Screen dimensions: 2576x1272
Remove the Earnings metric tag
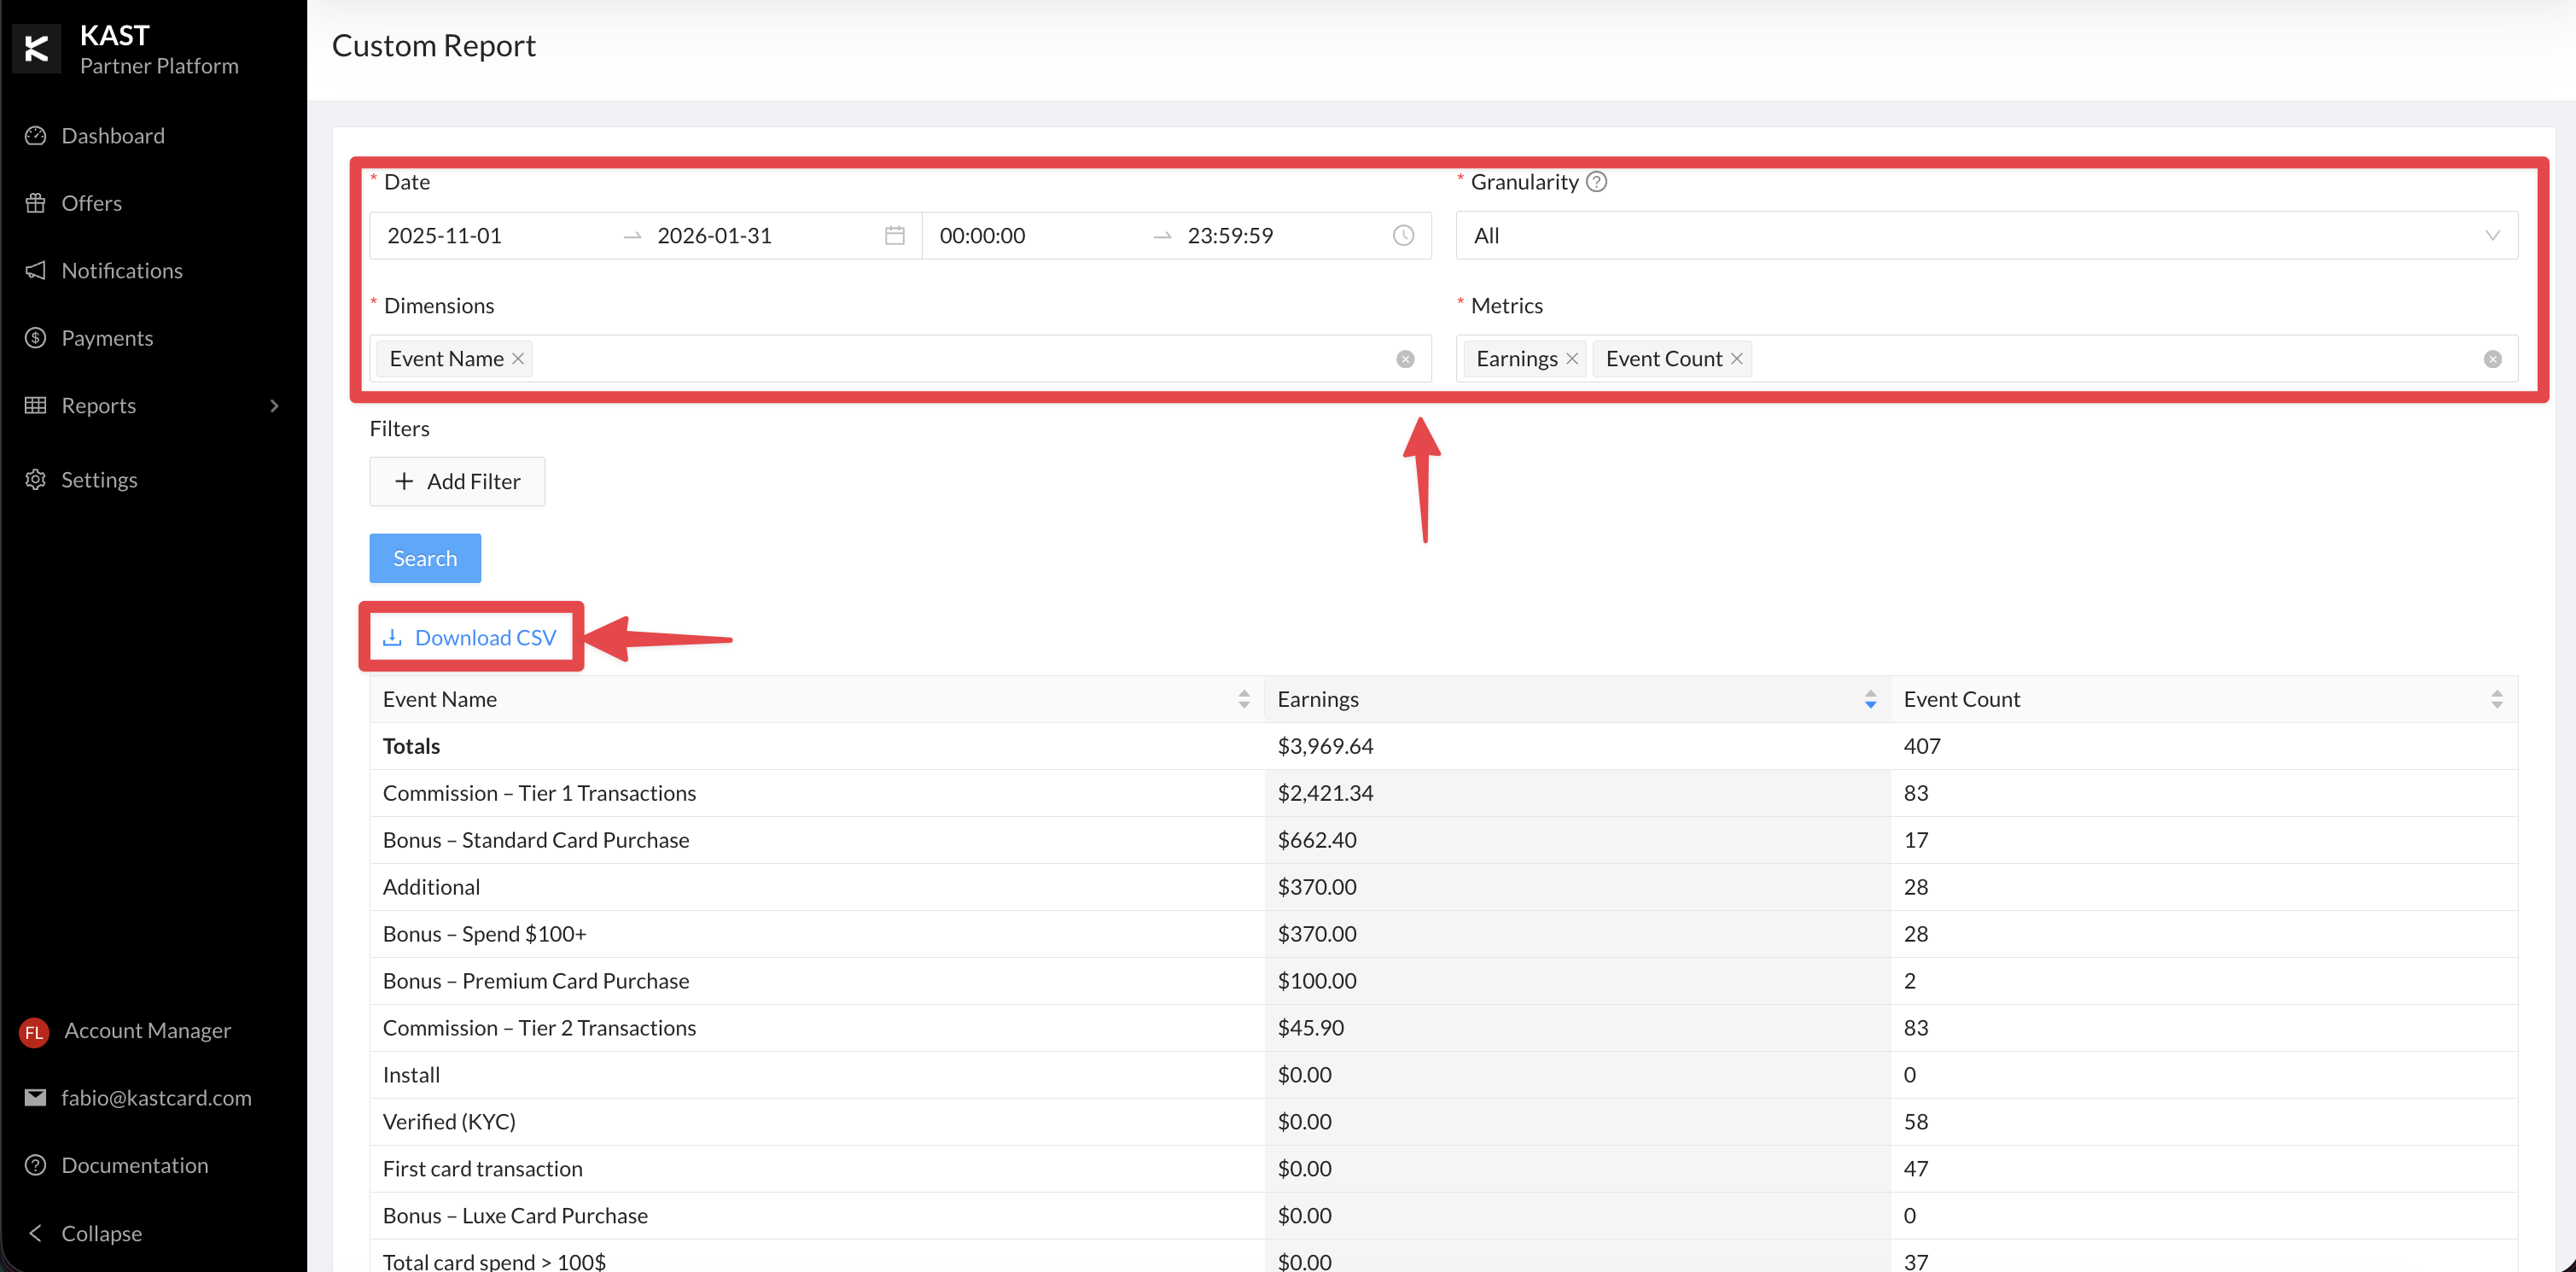point(1572,359)
